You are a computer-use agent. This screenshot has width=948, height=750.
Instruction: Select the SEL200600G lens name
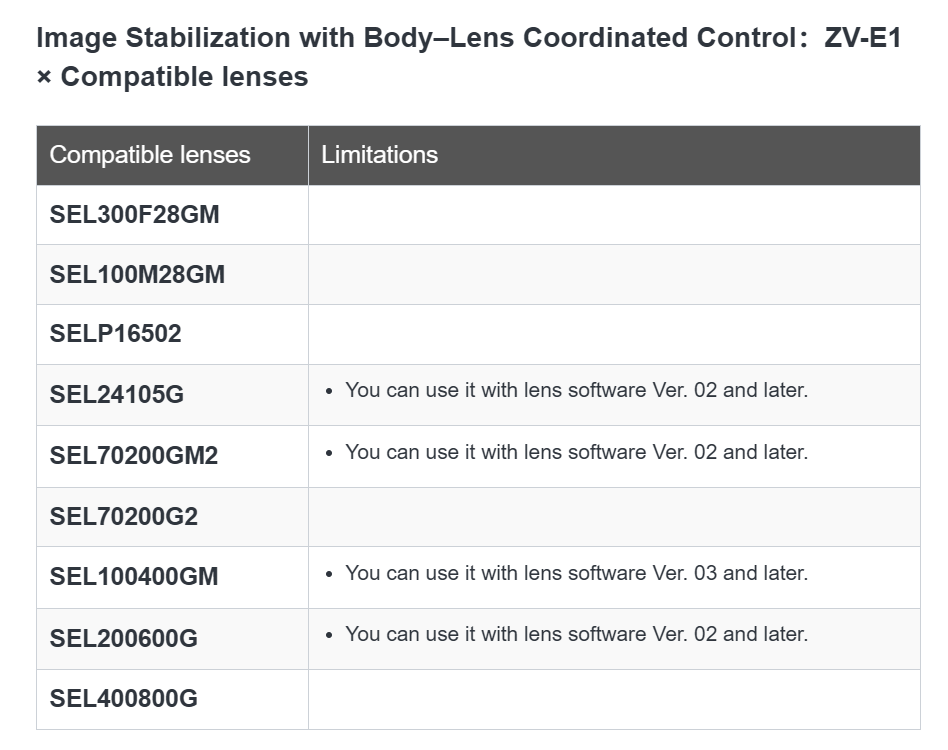pos(124,638)
